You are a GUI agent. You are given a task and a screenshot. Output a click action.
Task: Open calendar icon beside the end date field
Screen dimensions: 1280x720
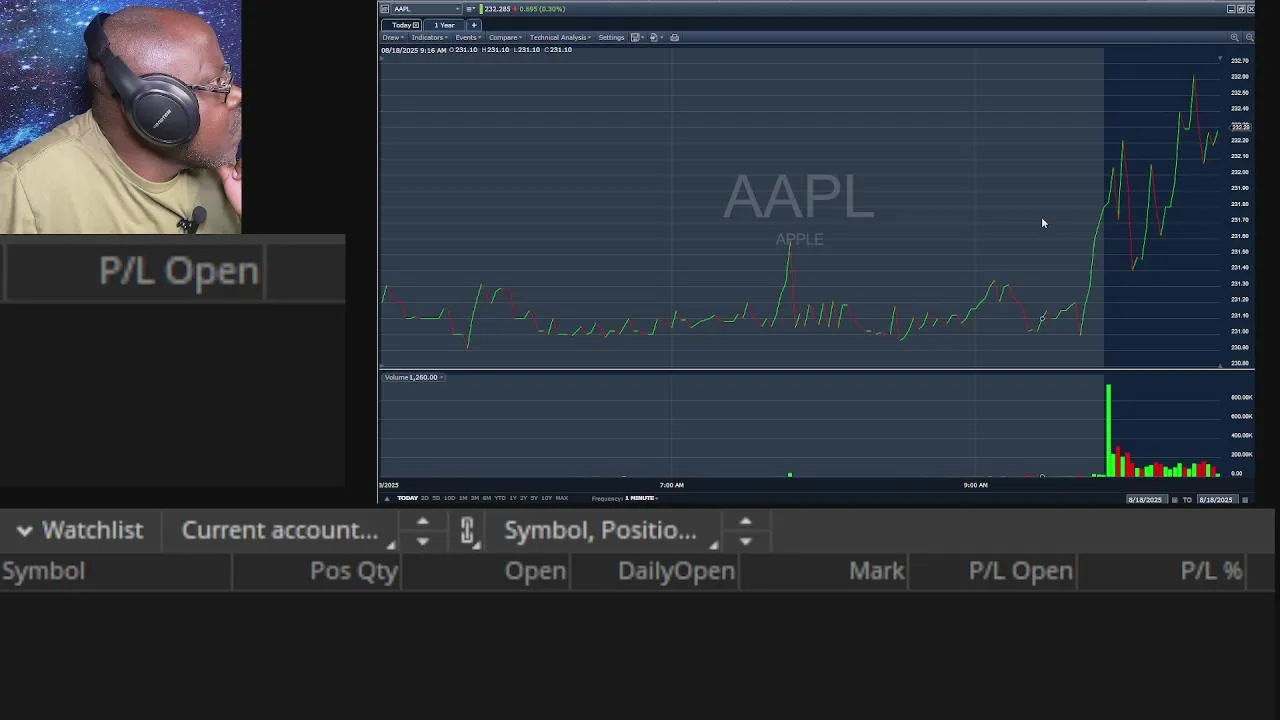(1245, 500)
